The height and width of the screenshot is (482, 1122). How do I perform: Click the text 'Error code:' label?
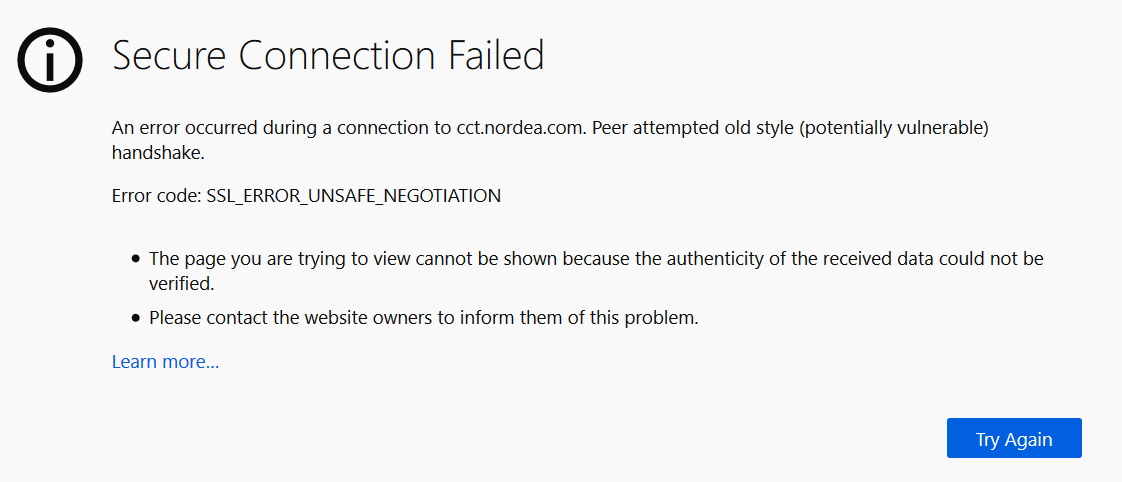pyautogui.click(x=157, y=196)
